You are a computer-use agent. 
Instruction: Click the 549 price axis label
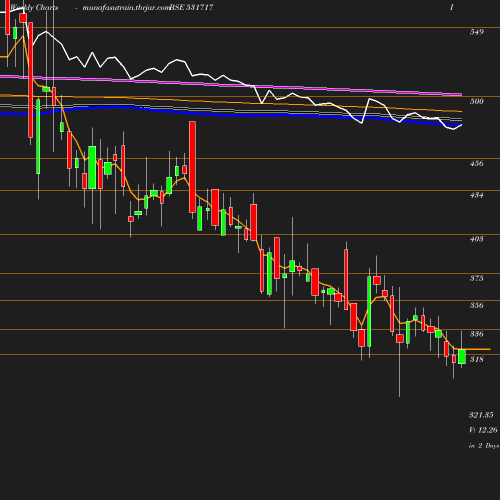(x=476, y=32)
